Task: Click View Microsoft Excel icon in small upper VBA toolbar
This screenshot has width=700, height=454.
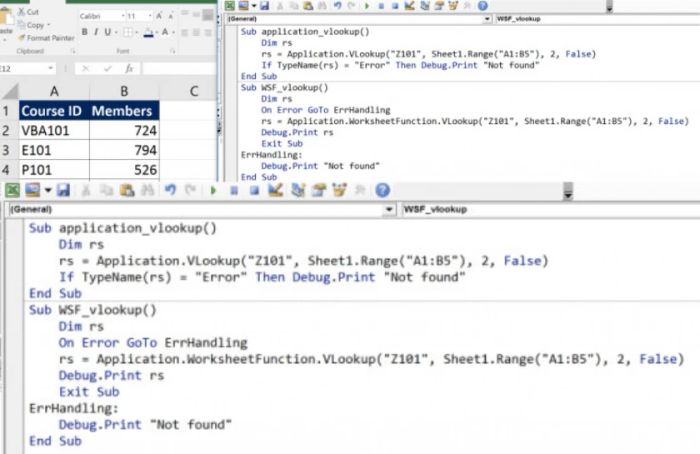Action: tap(229, 5)
